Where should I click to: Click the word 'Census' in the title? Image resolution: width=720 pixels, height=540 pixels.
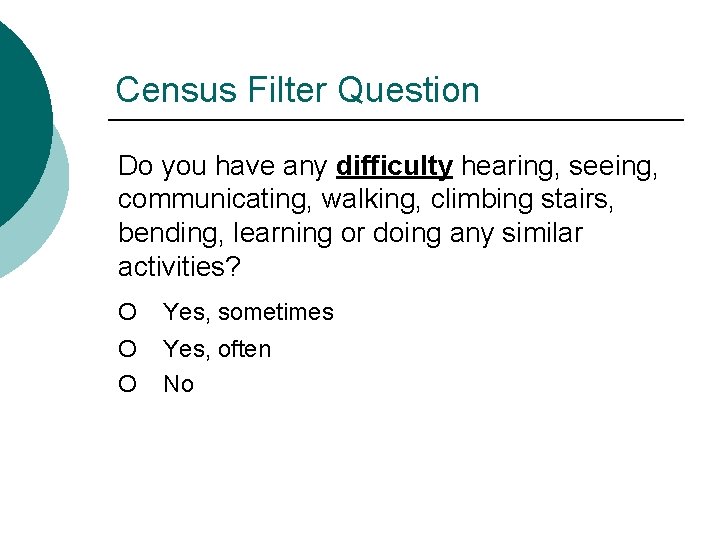176,90
